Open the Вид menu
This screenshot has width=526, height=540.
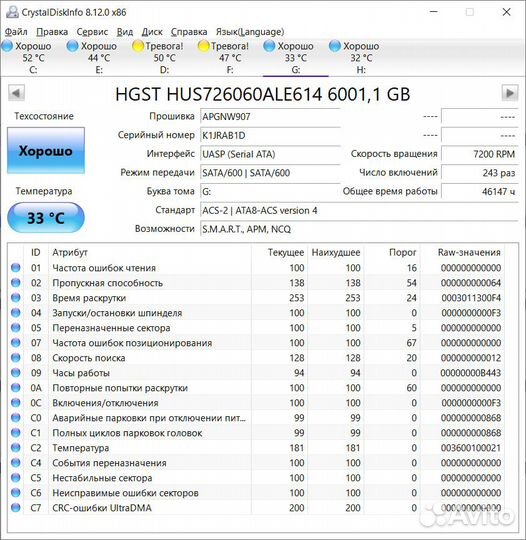point(125,32)
